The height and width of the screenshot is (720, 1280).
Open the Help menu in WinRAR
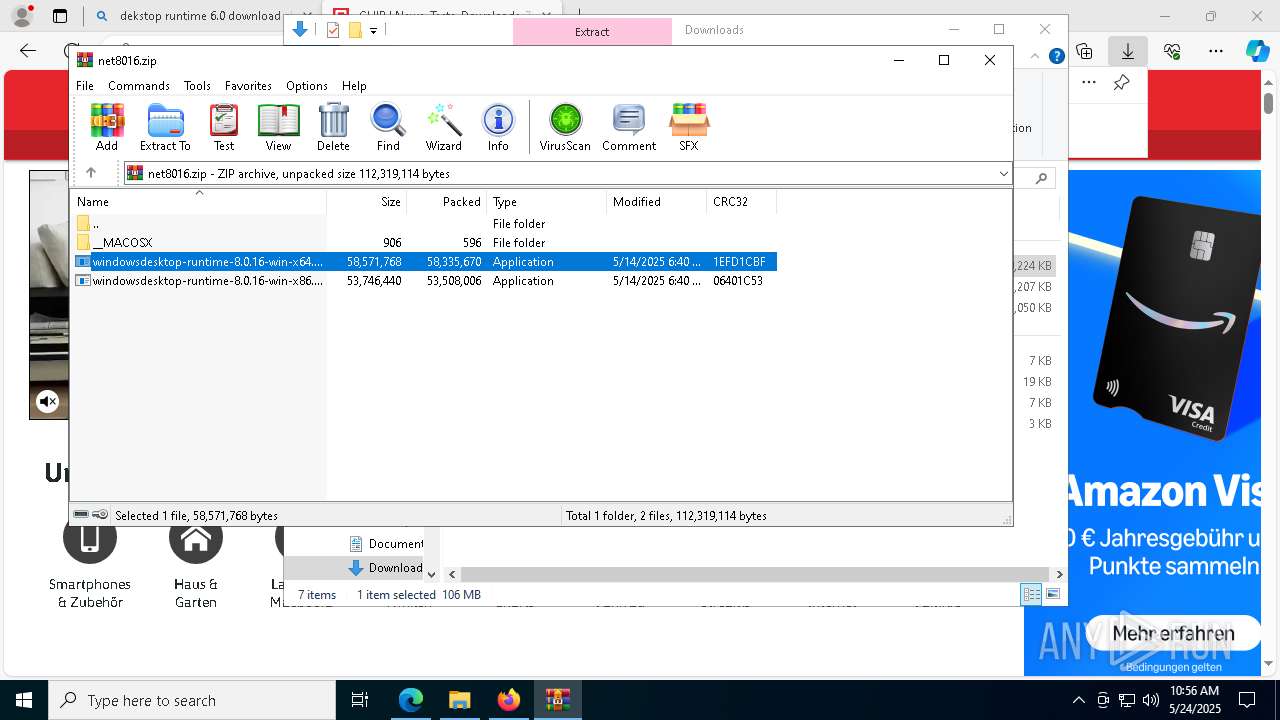click(x=354, y=86)
